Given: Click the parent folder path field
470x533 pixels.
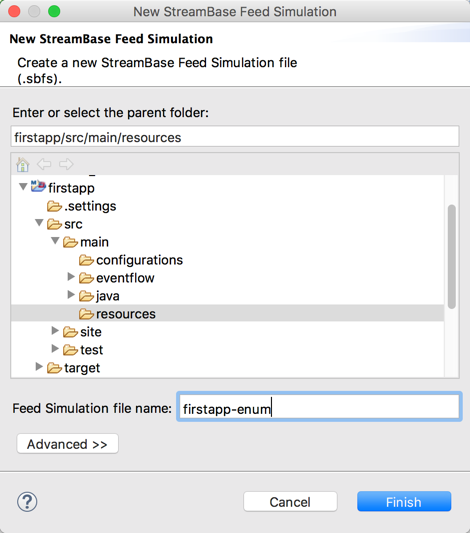Looking at the screenshot, I should coord(235,137).
